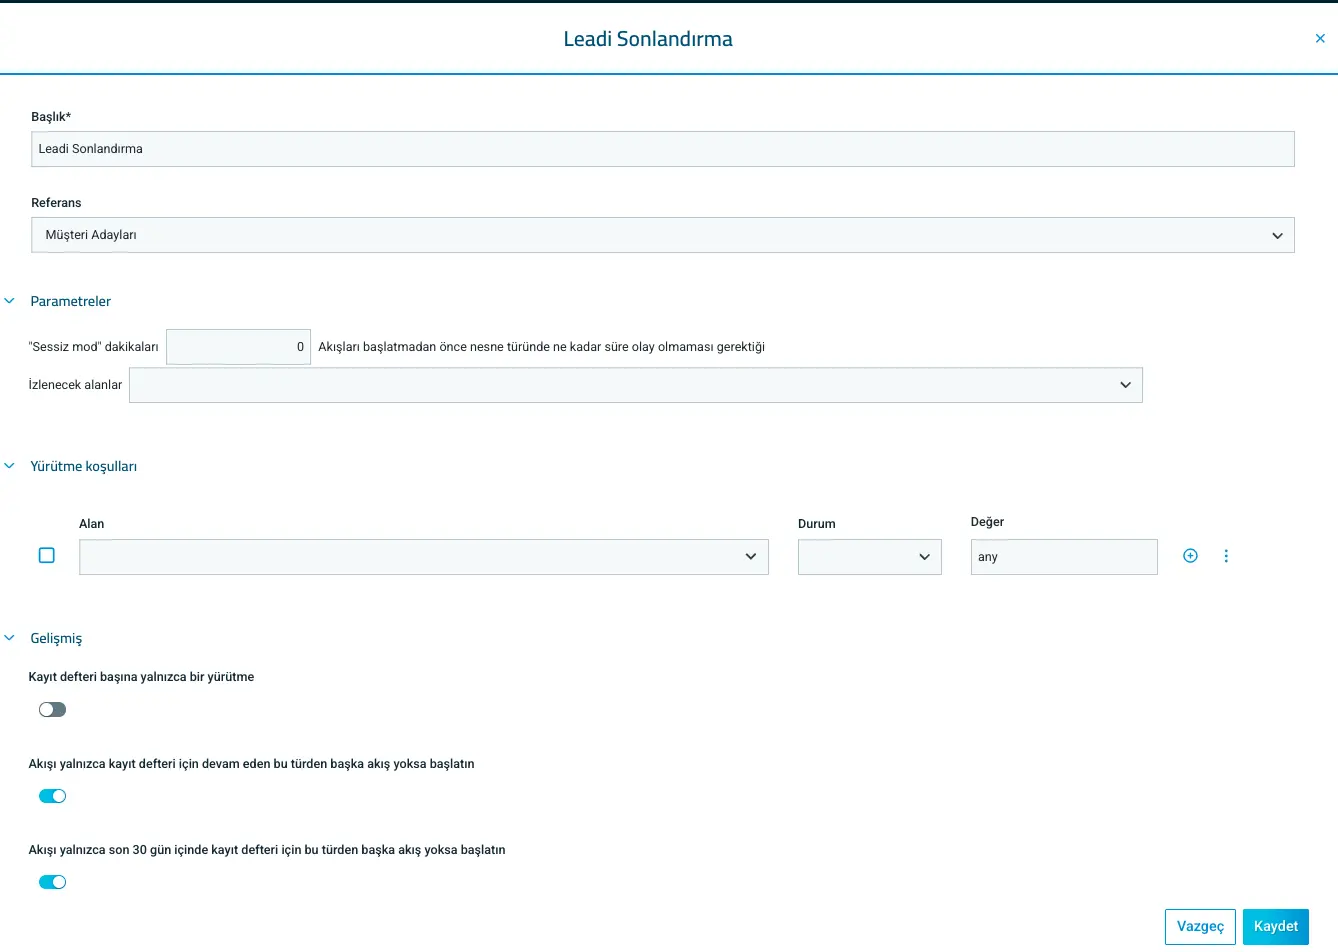1338x952 pixels.
Task: Open the three-dot condition options menu
Action: (1226, 556)
